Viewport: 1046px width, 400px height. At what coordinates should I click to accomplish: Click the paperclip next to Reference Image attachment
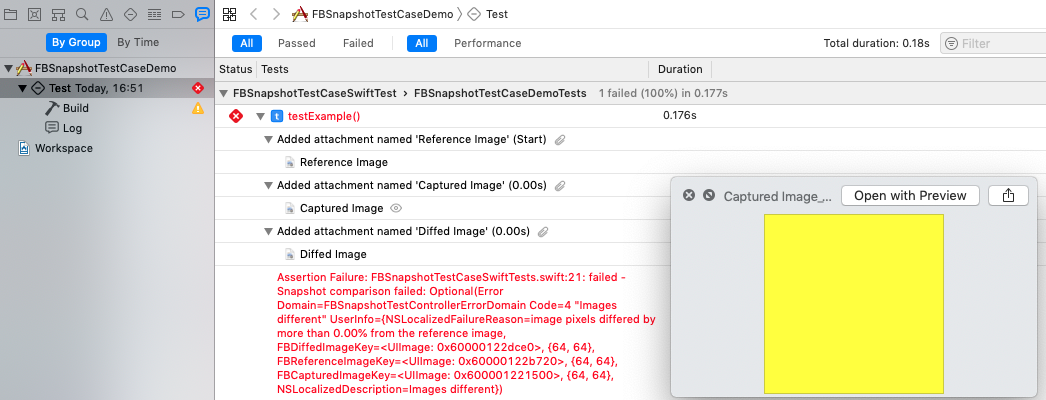point(560,140)
